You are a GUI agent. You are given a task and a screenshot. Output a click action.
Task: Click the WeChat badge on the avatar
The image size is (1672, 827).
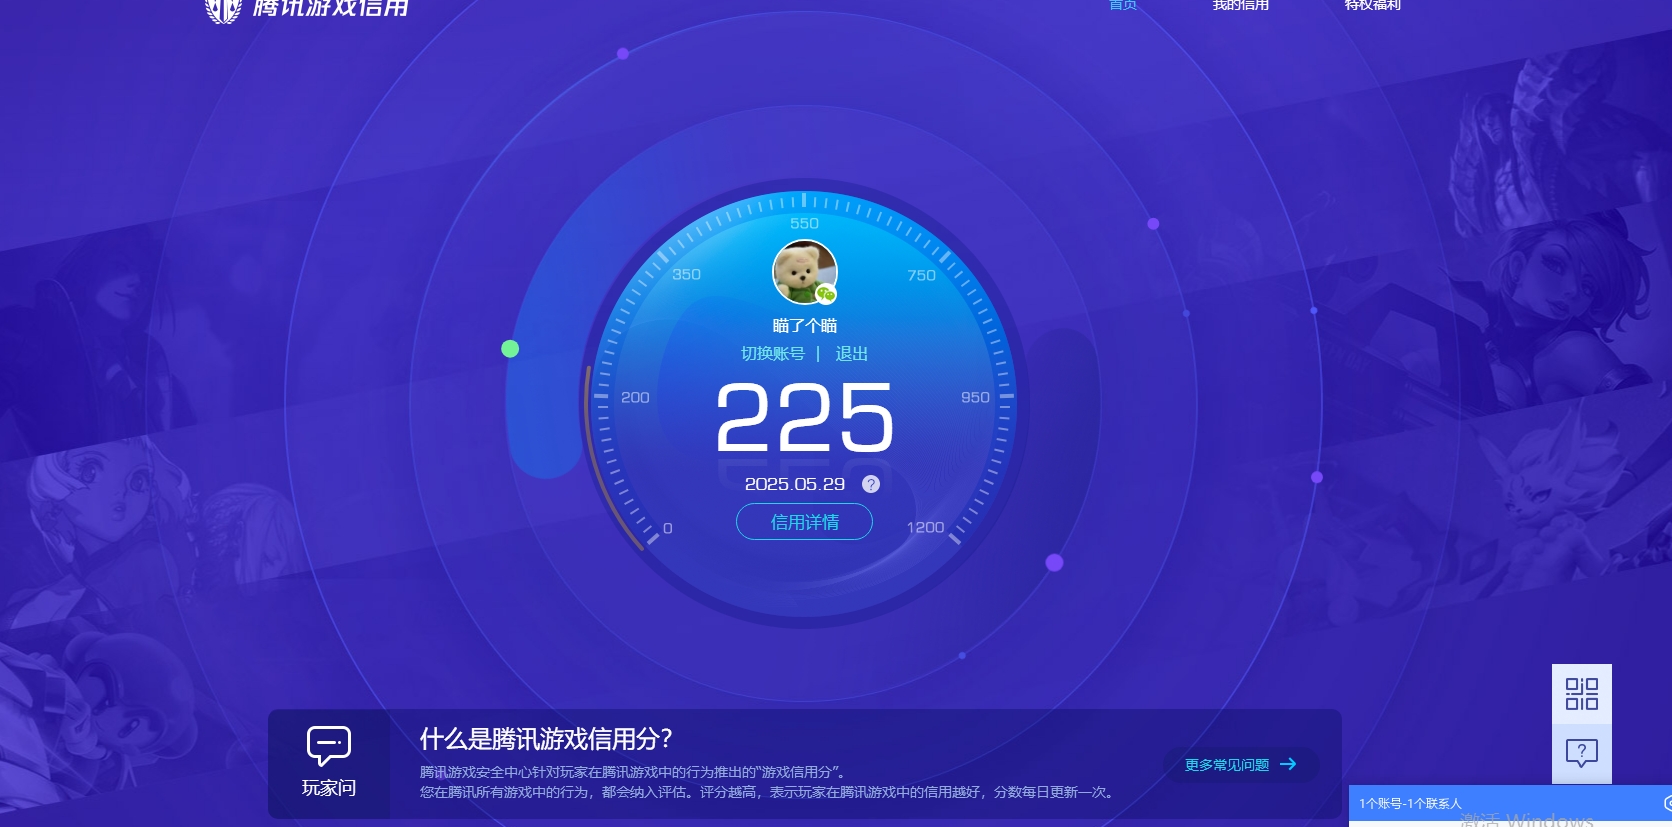(x=825, y=293)
